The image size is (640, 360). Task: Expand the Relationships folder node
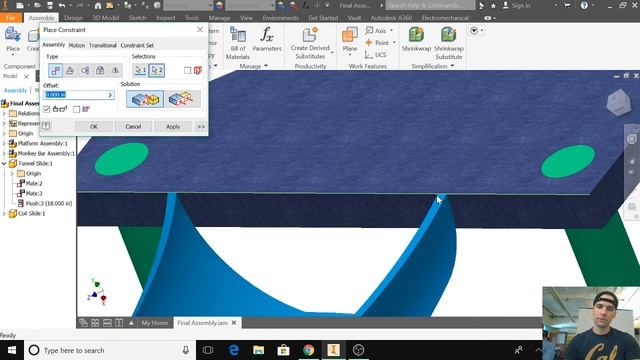(x=4, y=113)
